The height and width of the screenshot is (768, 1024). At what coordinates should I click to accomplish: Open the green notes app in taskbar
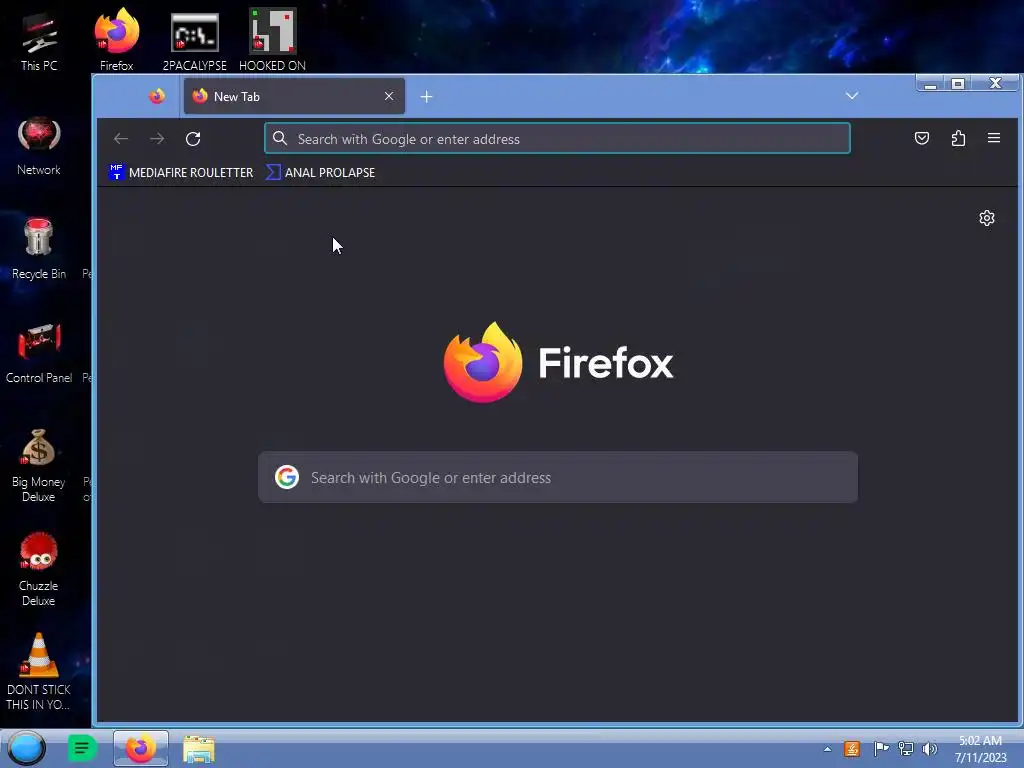[82, 748]
